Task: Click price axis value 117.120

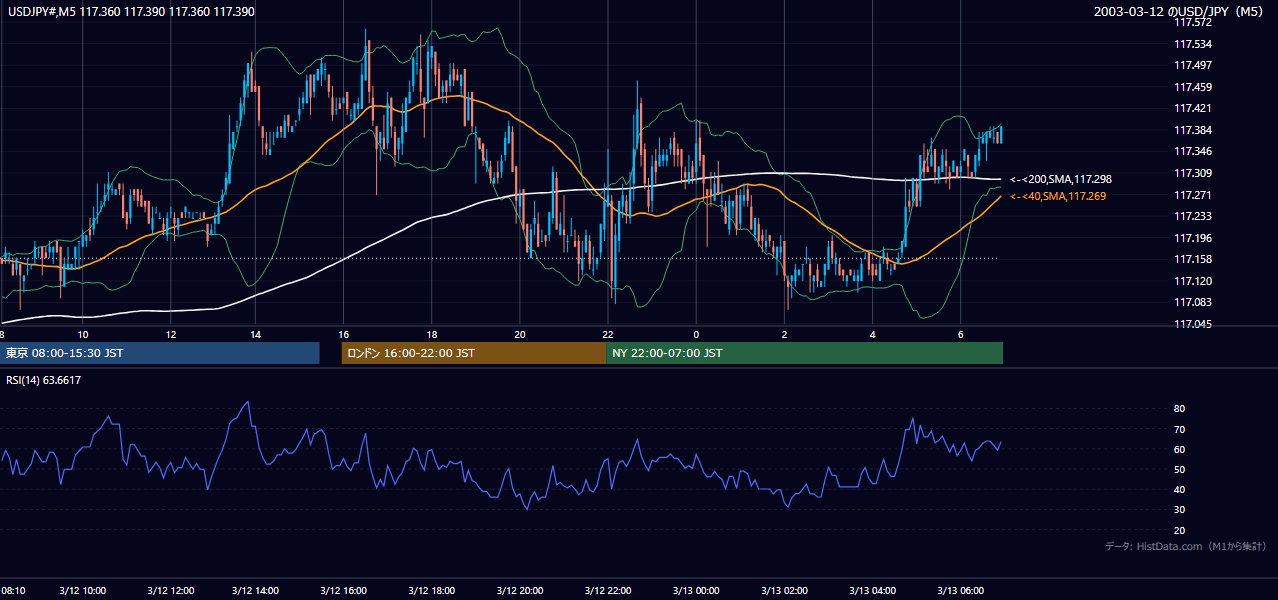Action: (x=1193, y=281)
